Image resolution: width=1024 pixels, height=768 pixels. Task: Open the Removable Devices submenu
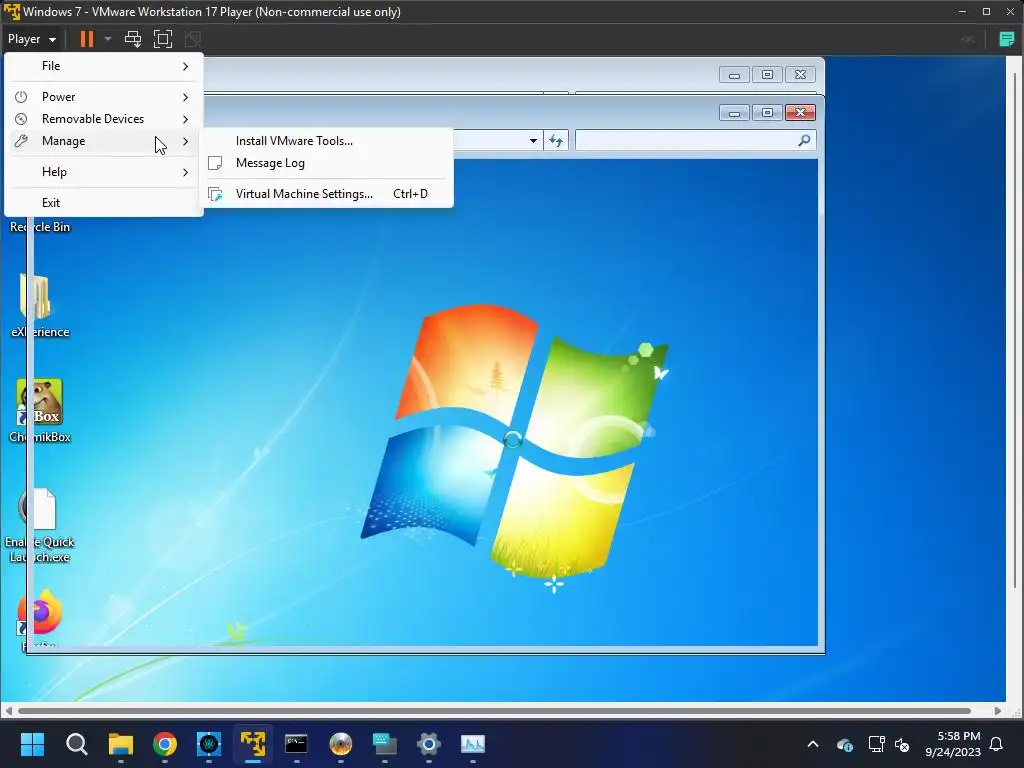click(103, 119)
